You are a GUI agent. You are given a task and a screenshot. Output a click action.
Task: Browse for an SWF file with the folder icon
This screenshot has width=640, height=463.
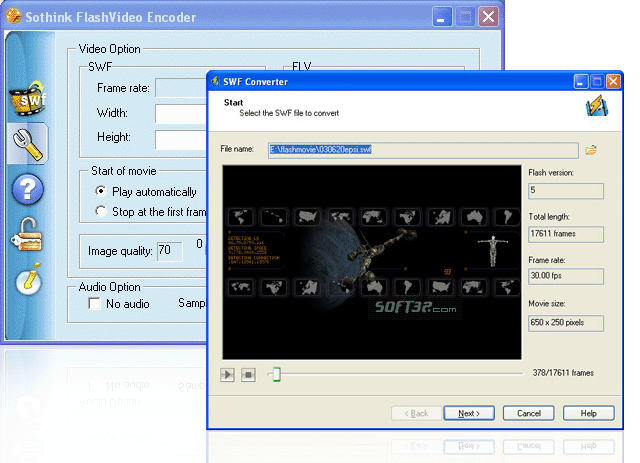tap(591, 150)
